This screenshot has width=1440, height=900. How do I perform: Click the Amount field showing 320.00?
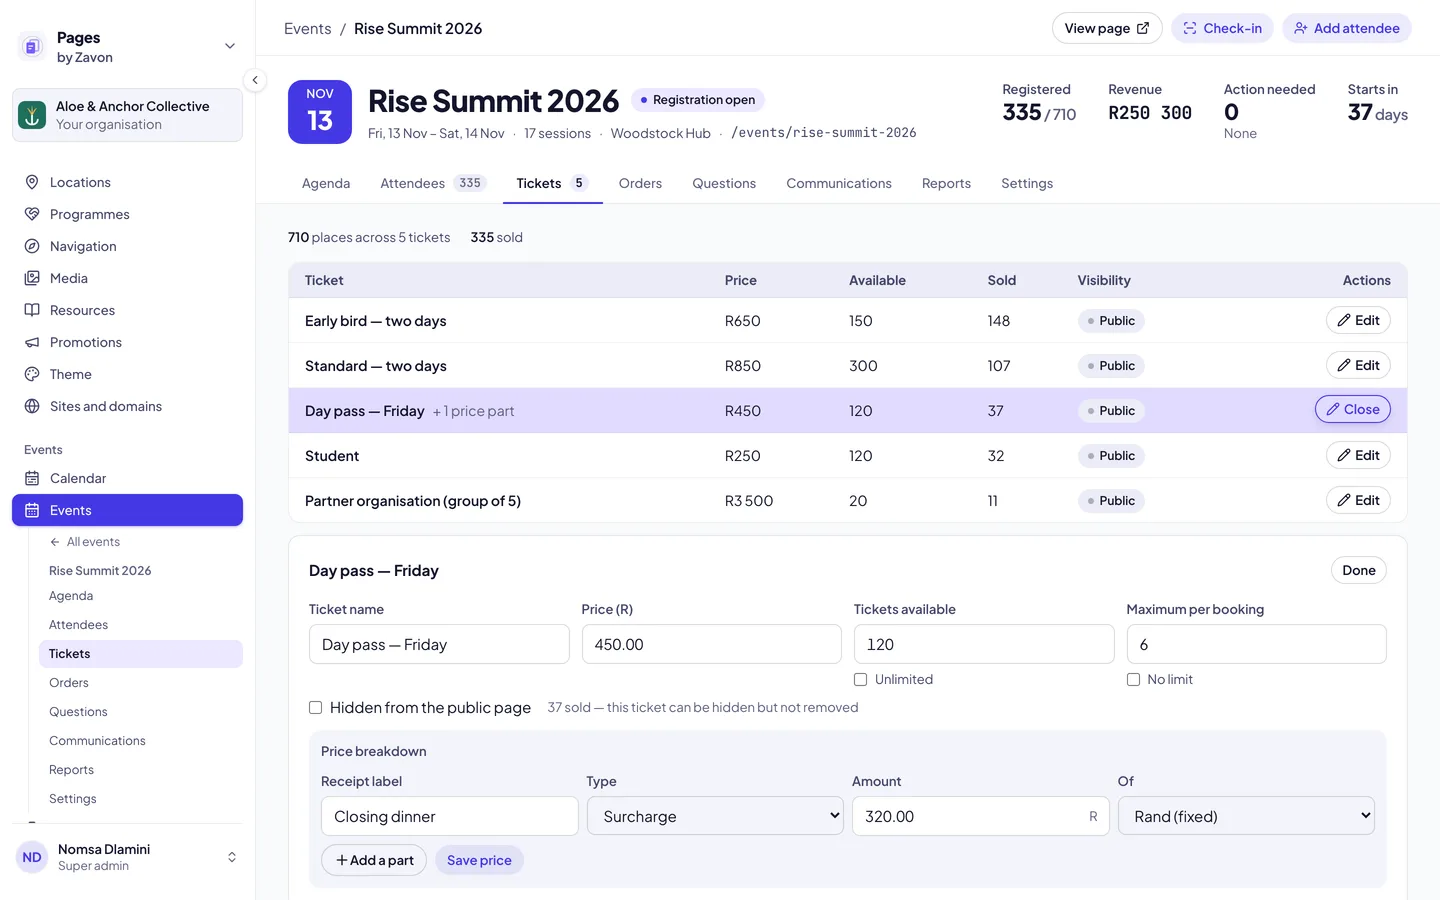click(x=981, y=816)
